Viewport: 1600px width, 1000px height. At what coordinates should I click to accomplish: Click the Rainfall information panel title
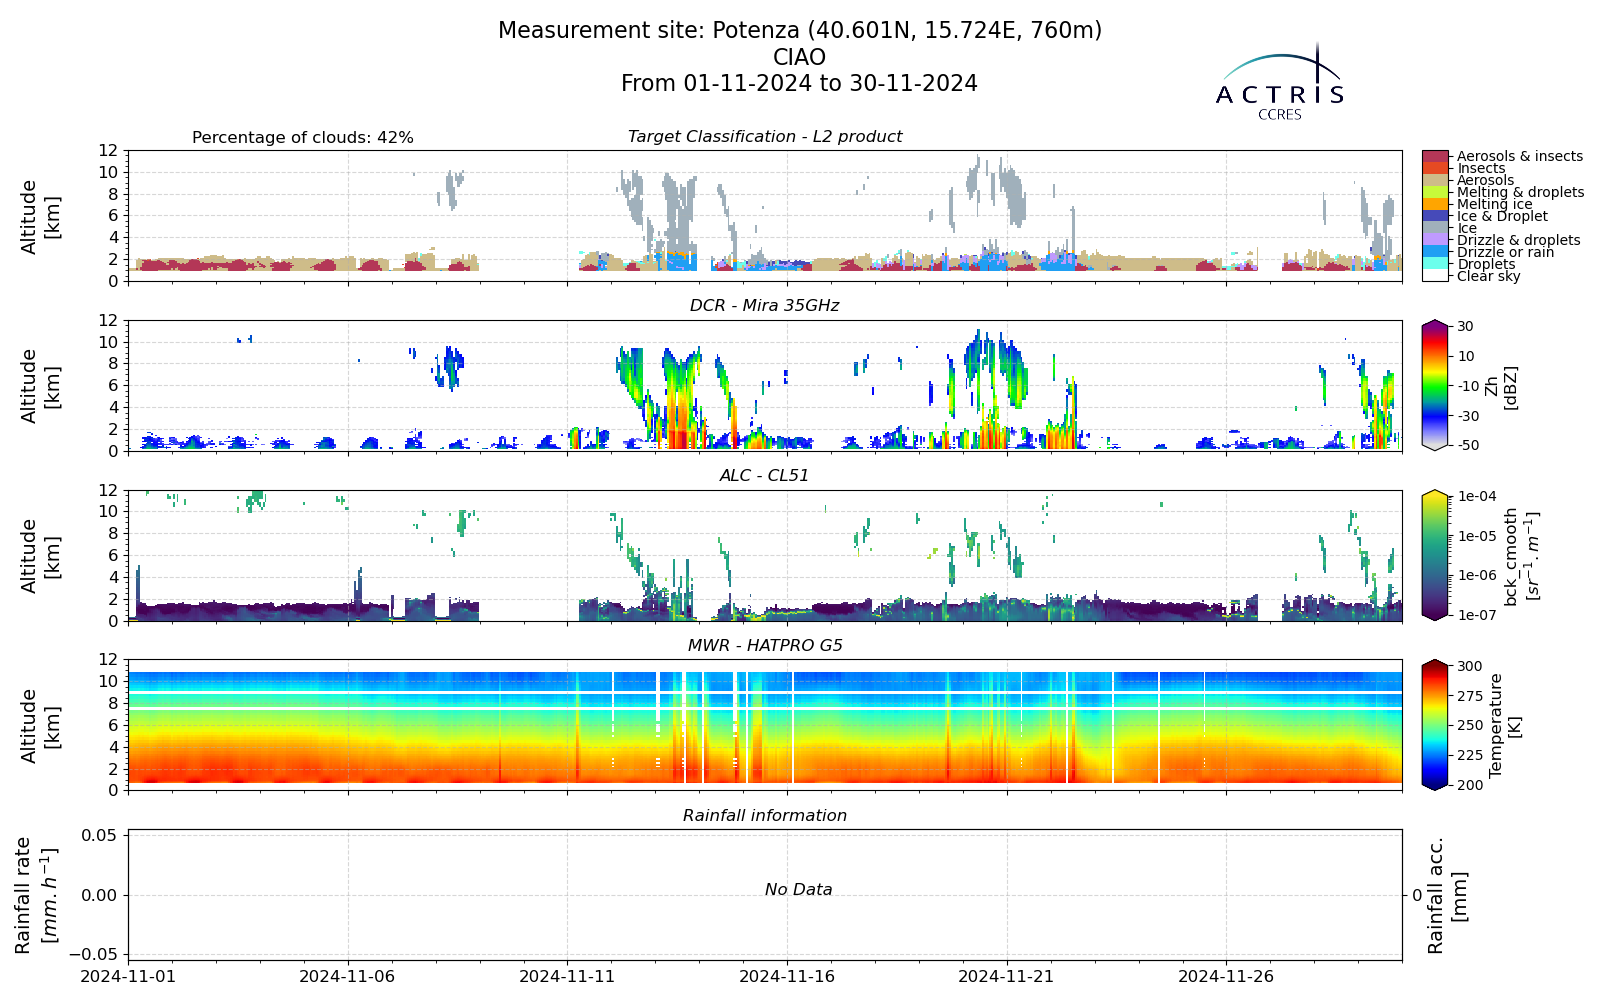[765, 816]
